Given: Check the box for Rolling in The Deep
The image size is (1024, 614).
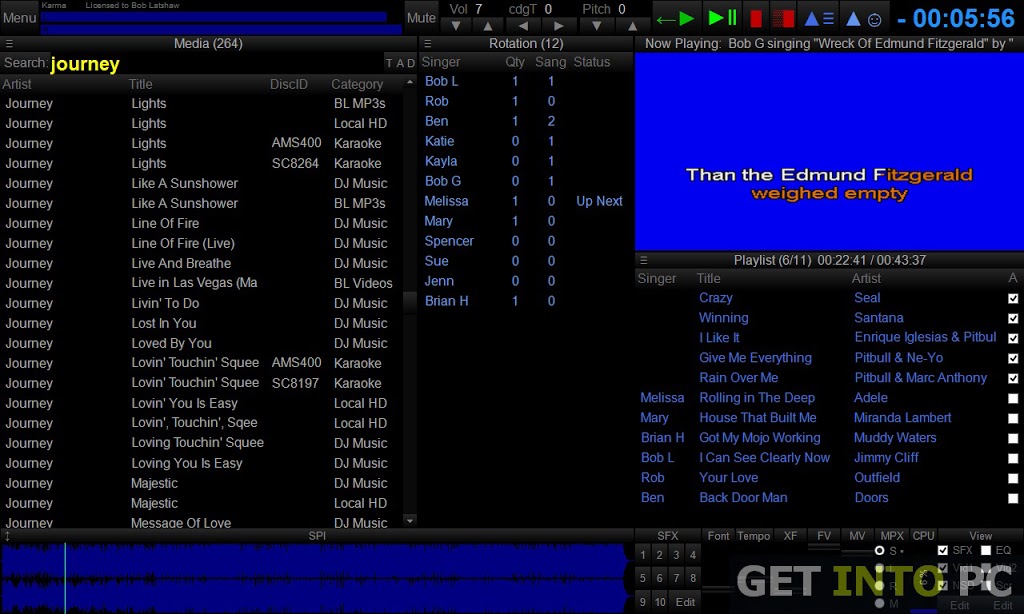Looking at the screenshot, I should [x=1013, y=398].
